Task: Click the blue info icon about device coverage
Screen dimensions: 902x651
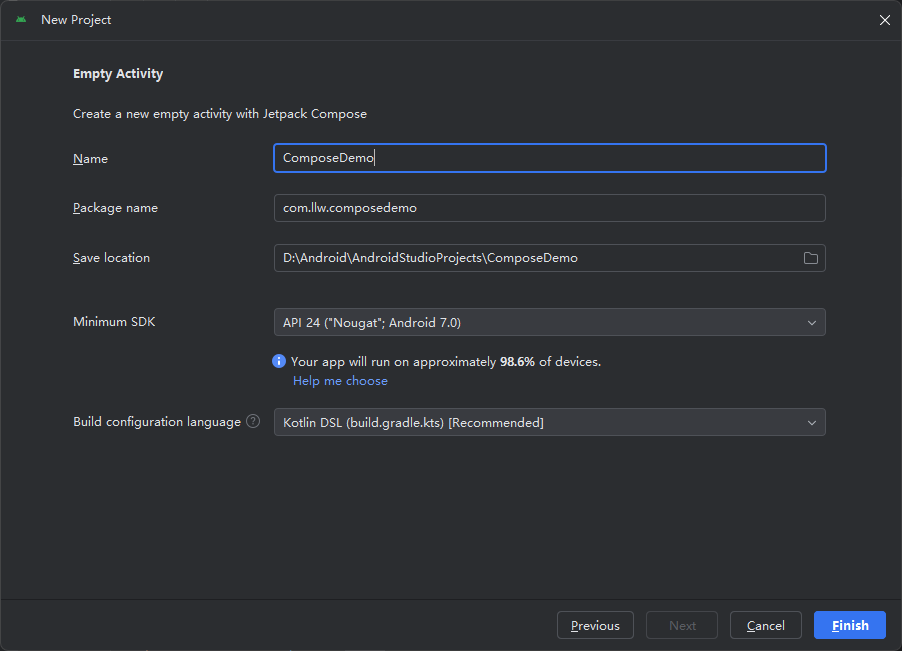Action: coord(279,361)
